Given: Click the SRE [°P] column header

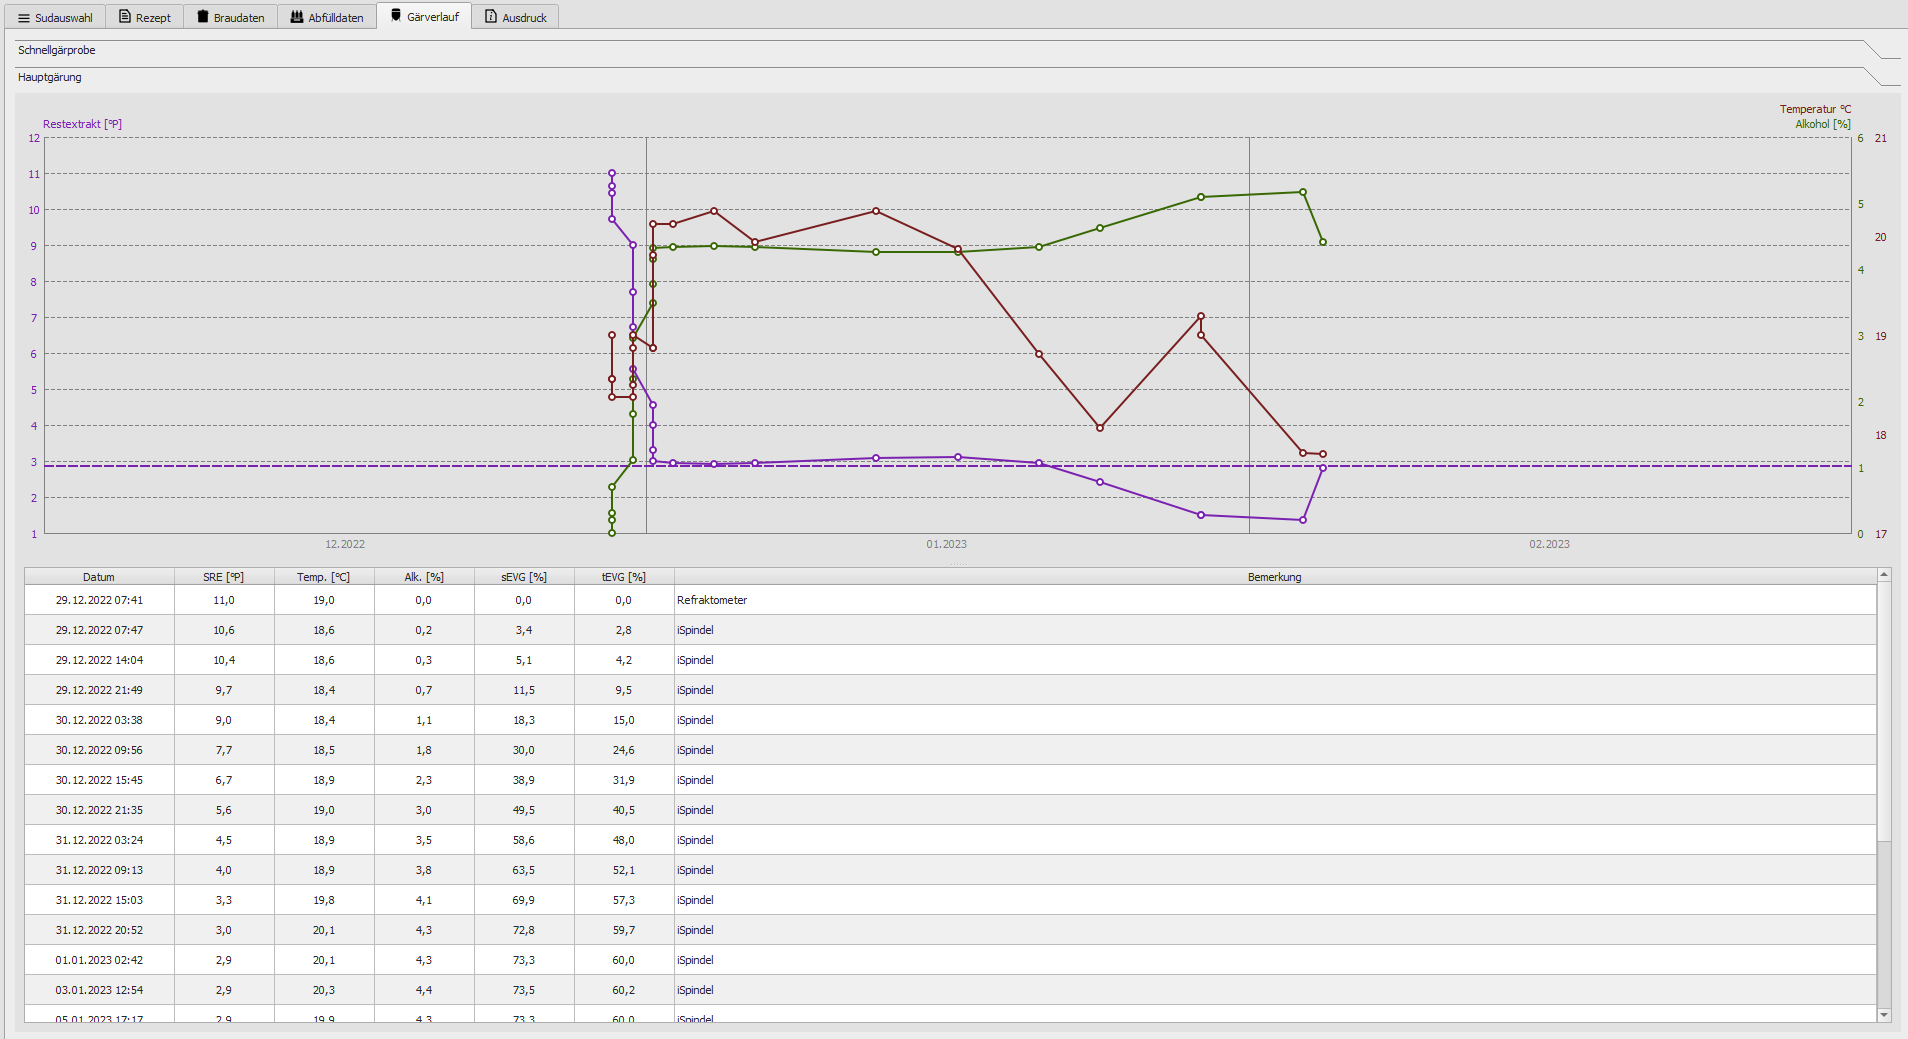Looking at the screenshot, I should point(223,577).
